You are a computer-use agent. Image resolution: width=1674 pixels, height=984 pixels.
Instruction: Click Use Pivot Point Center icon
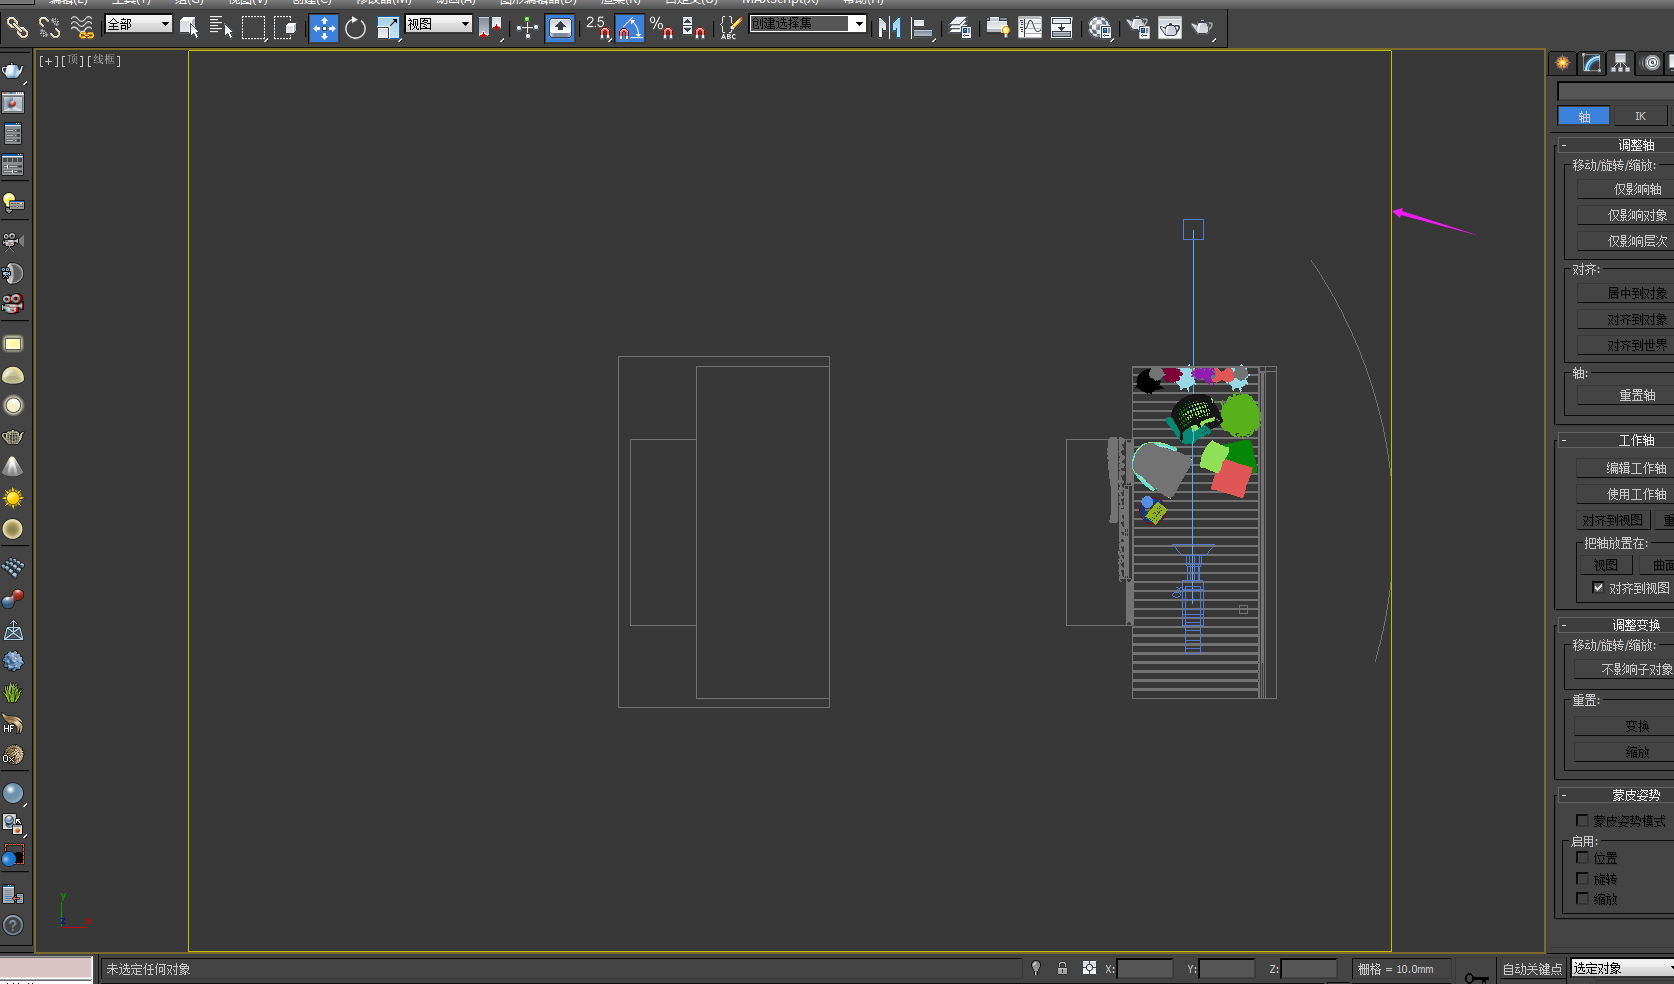pos(490,27)
